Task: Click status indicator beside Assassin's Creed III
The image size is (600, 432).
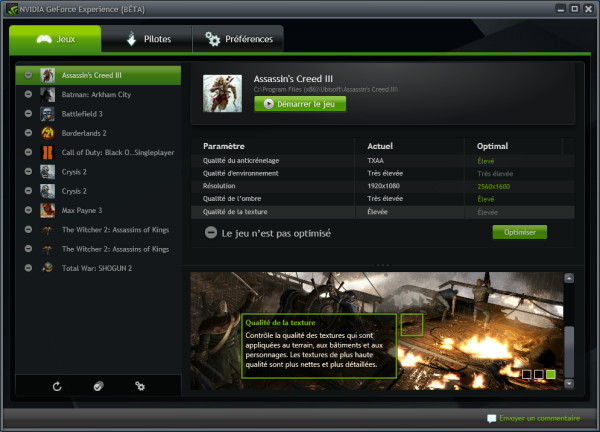Action: (x=28, y=75)
